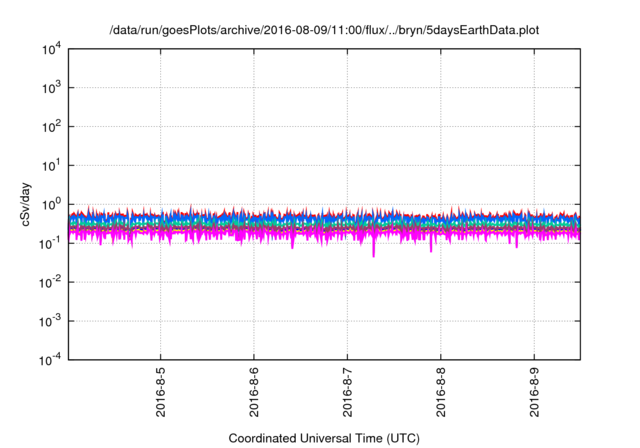The height and width of the screenshot is (448, 640).
Task: Click the 10^-3 y-axis tick label
Action: tap(50, 321)
